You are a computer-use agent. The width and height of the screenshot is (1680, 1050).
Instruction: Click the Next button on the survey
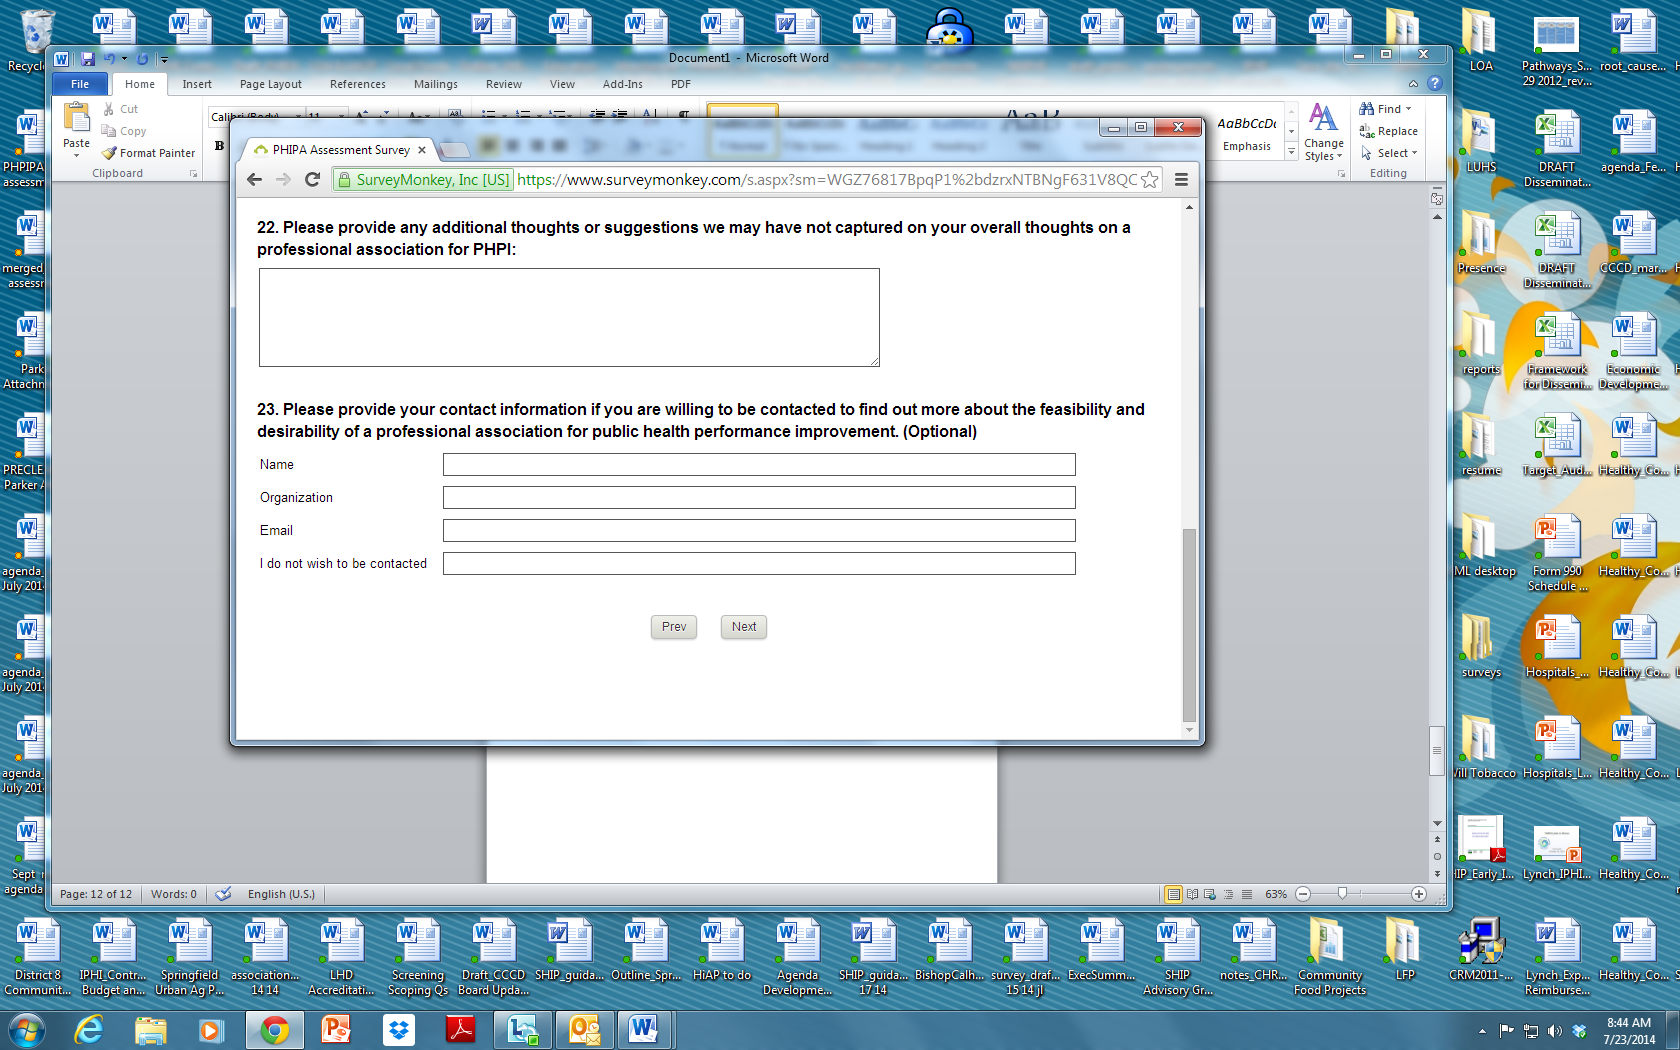(x=744, y=627)
